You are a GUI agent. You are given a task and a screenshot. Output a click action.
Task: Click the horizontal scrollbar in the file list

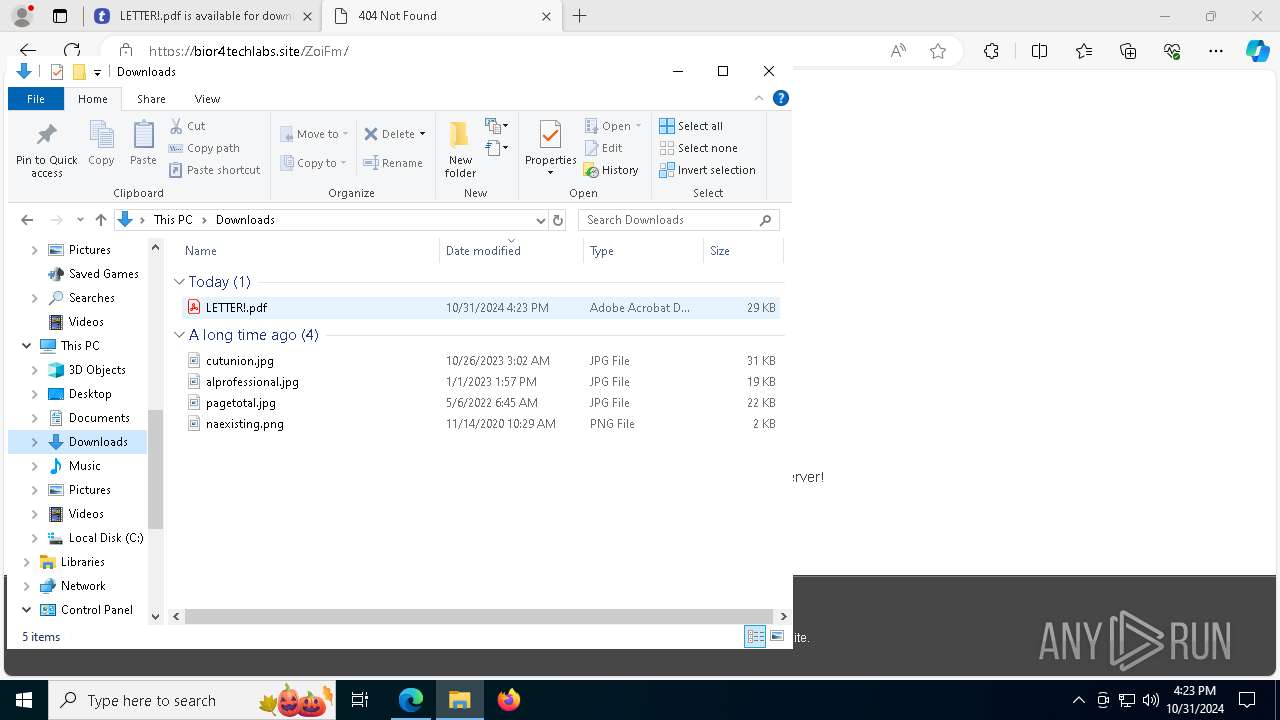(479, 616)
